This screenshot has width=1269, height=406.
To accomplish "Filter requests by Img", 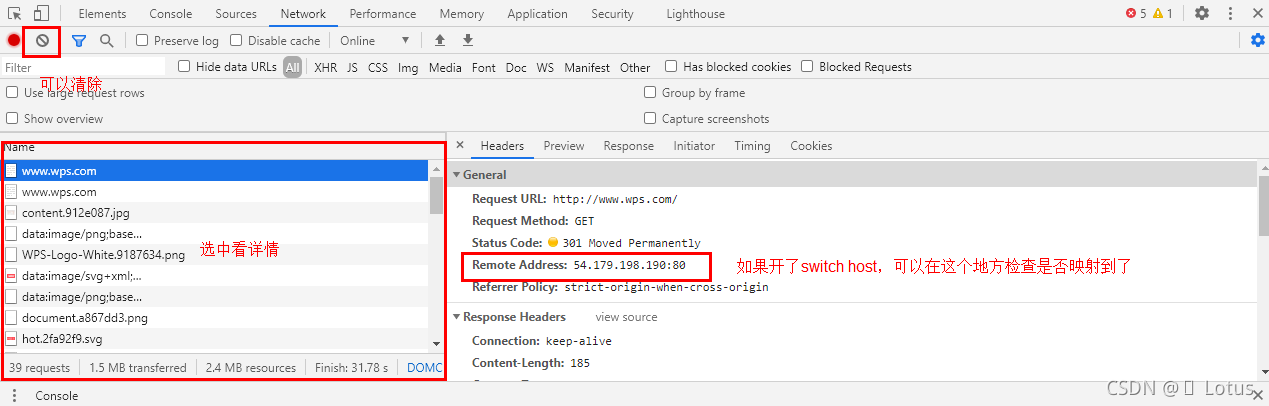I will pyautogui.click(x=408, y=67).
